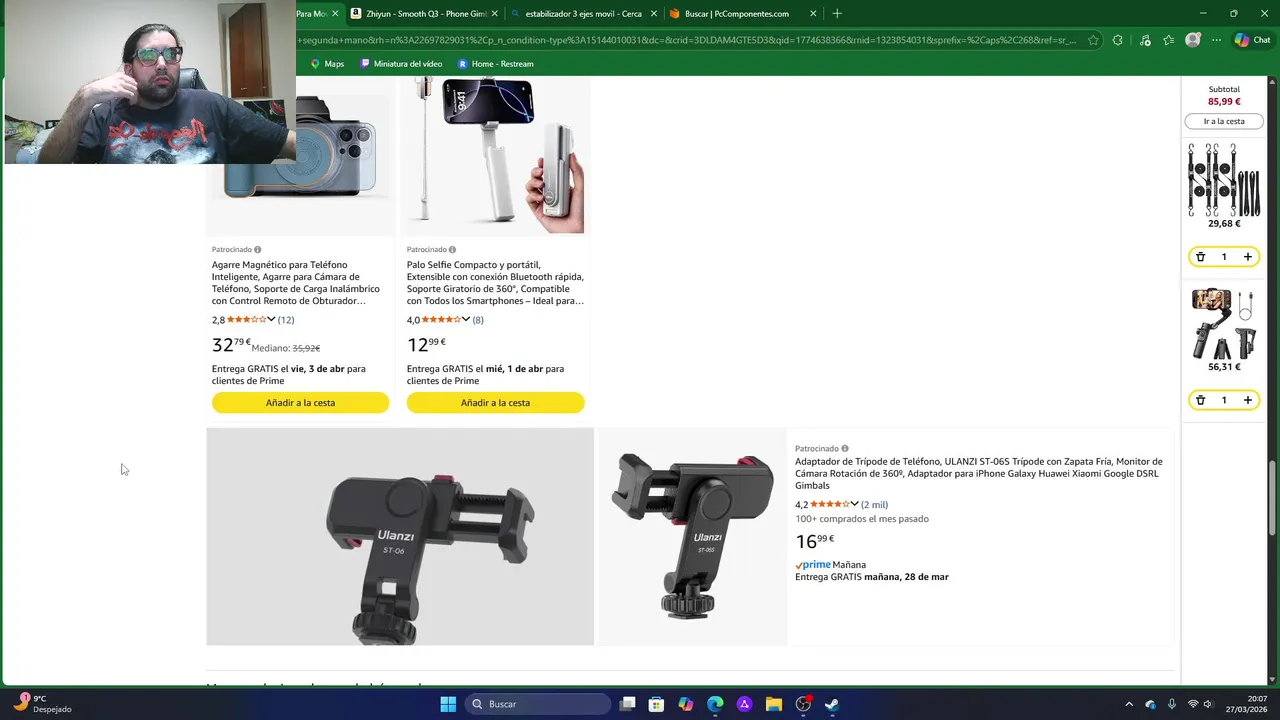
Task: Open the gimbal product thumbnail in basket
Action: tap(1224, 323)
